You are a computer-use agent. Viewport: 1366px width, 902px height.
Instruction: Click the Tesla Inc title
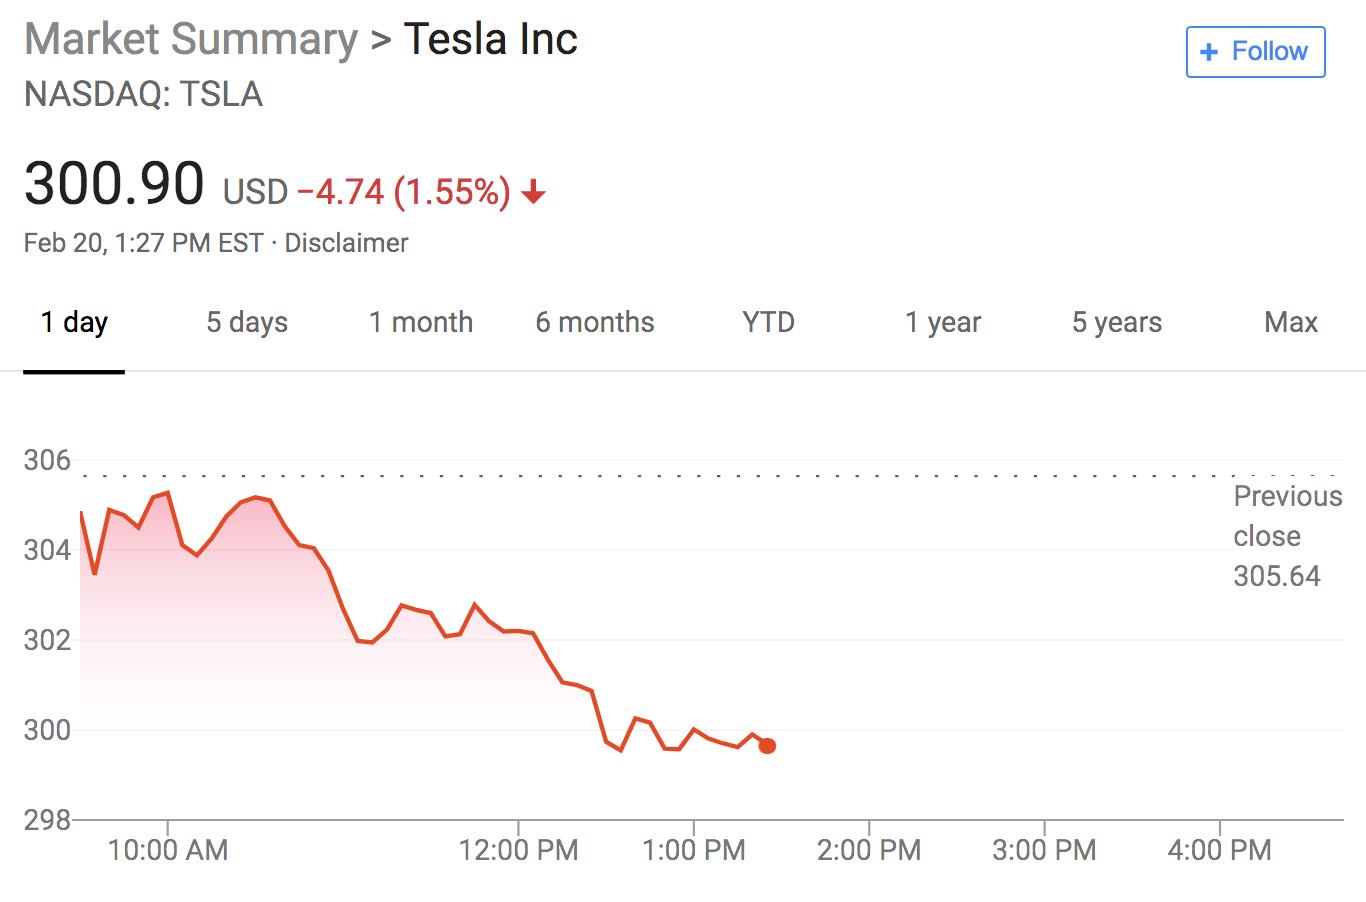490,40
